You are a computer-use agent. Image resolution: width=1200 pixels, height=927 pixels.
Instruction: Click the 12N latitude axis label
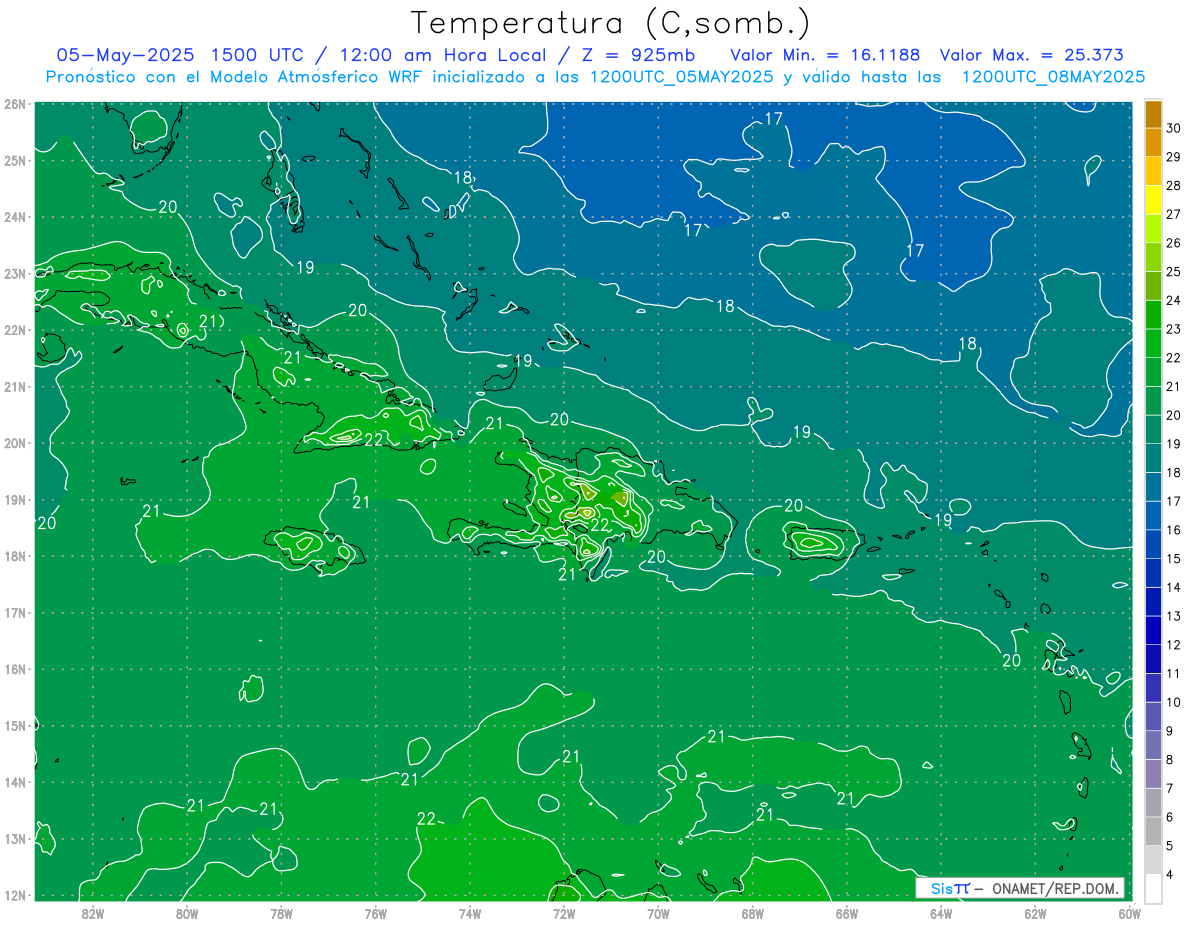(x=14, y=895)
